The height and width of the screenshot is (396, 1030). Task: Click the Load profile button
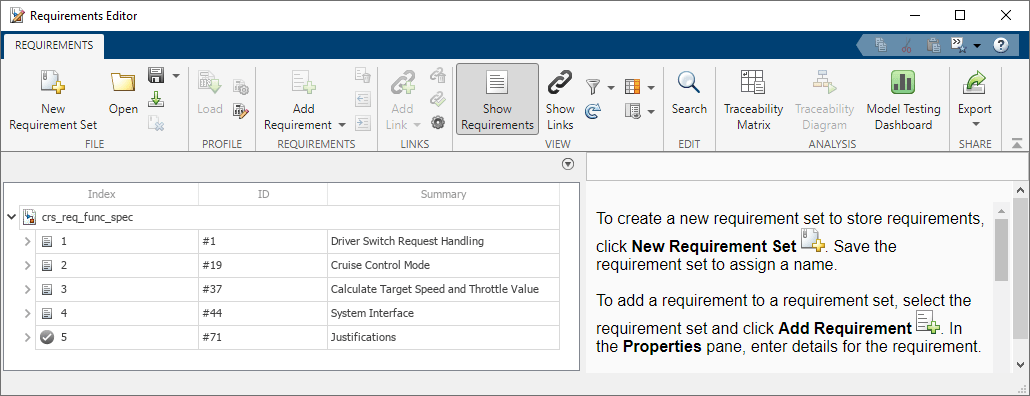[210, 93]
